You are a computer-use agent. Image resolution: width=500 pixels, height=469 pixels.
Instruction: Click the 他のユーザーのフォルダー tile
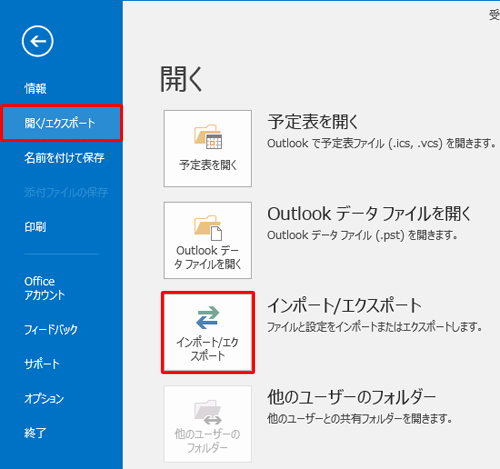pyautogui.click(x=208, y=424)
